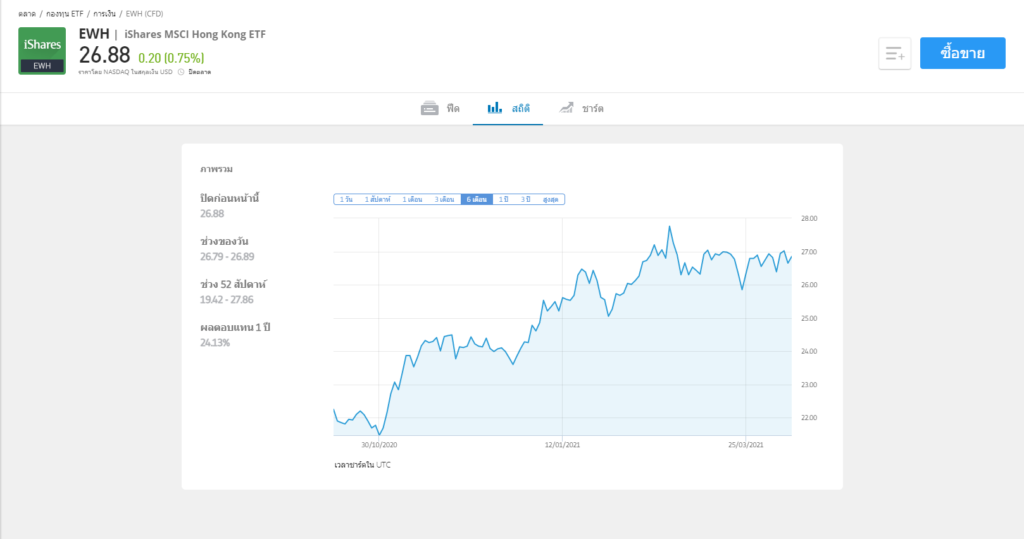The height and width of the screenshot is (539, 1024).
Task: Select the สูงสุด (max) time range
Action: tap(550, 199)
